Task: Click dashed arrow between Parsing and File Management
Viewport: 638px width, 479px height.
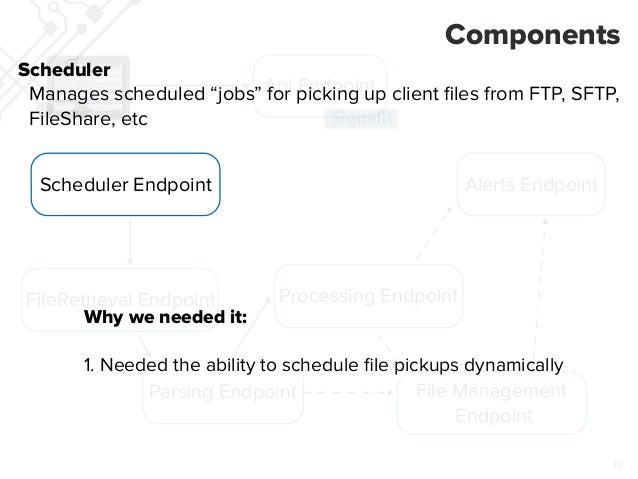Action: tap(350, 392)
